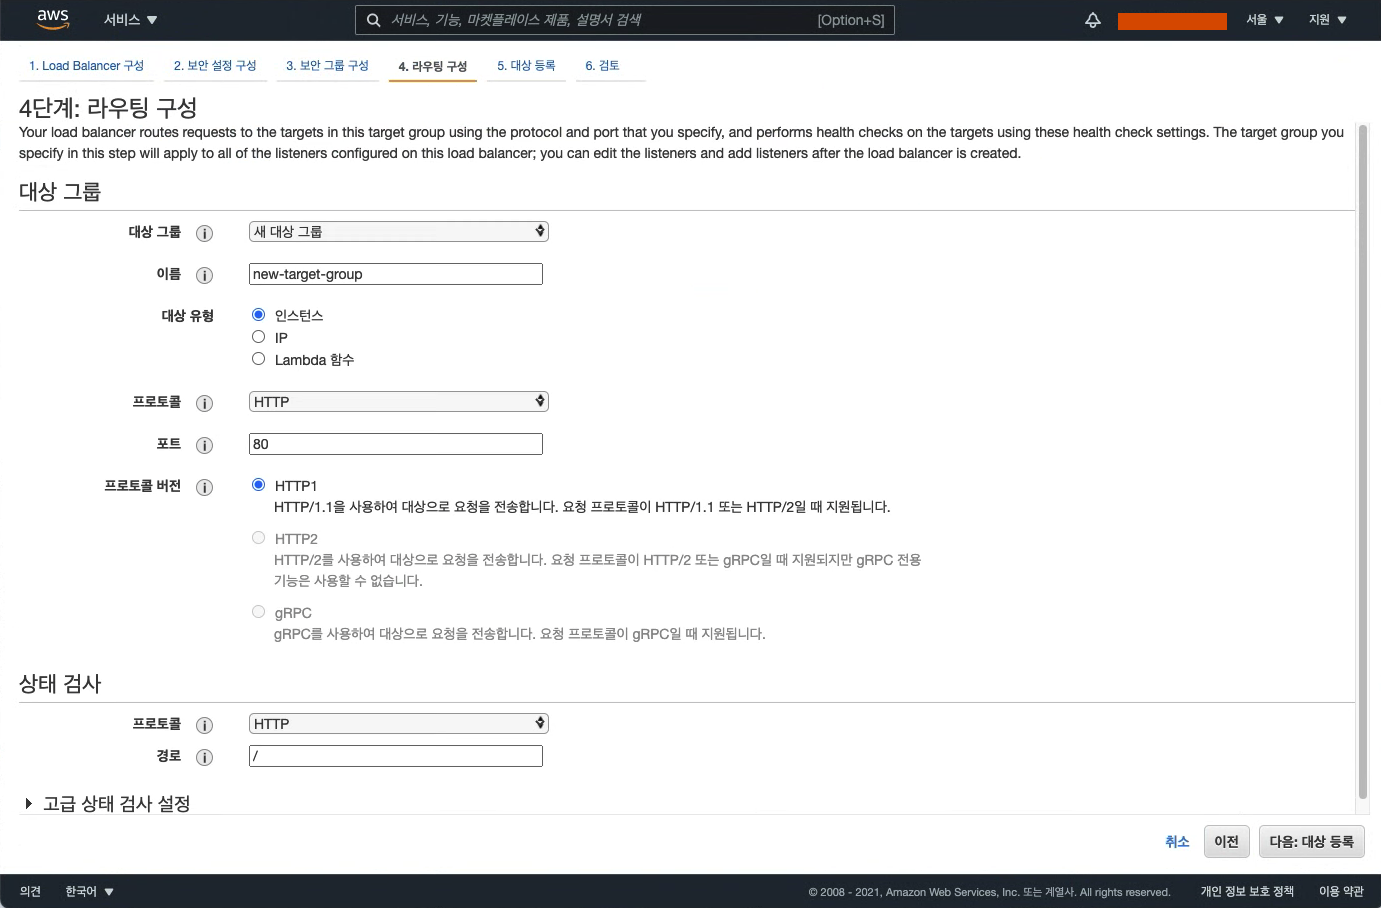Open the 한국어 language selector
Image resolution: width=1381 pixels, height=908 pixels.
pyautogui.click(x=89, y=891)
